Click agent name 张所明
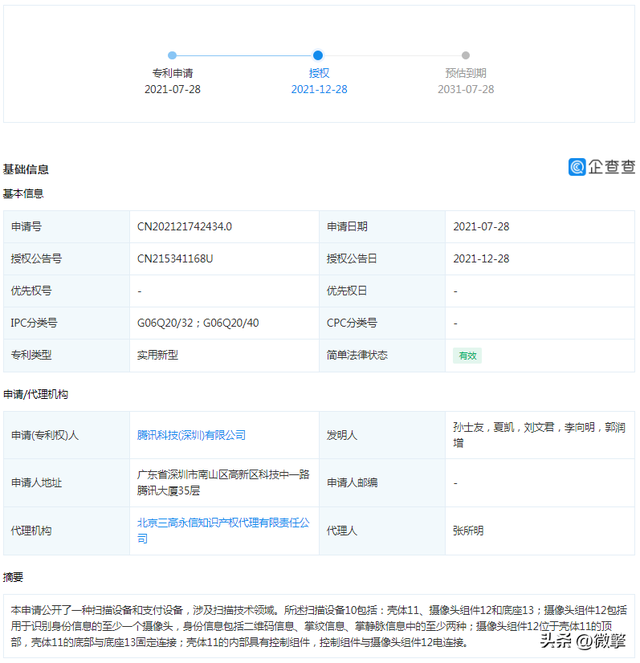Image resolution: width=640 pixels, height=663 pixels. [468, 530]
